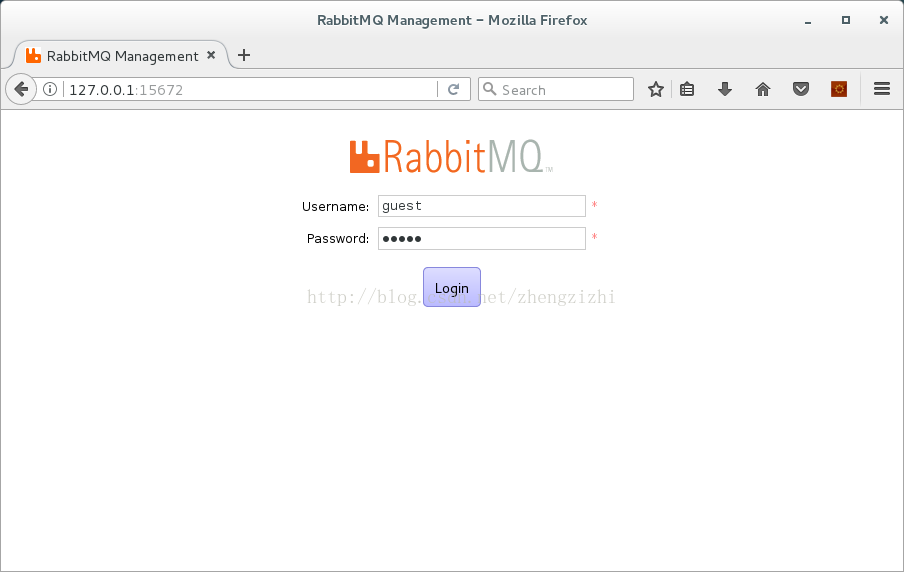The height and width of the screenshot is (572, 904).
Task: Click the RabbitMQ favicon on the tab
Action: [33, 55]
